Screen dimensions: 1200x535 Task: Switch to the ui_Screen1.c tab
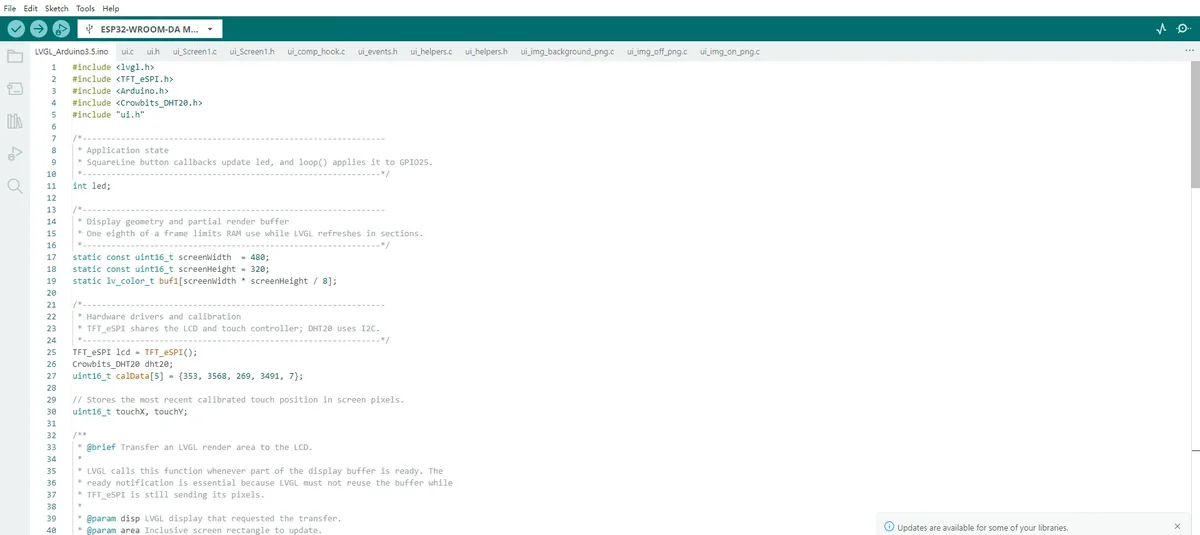pyautogui.click(x=195, y=51)
